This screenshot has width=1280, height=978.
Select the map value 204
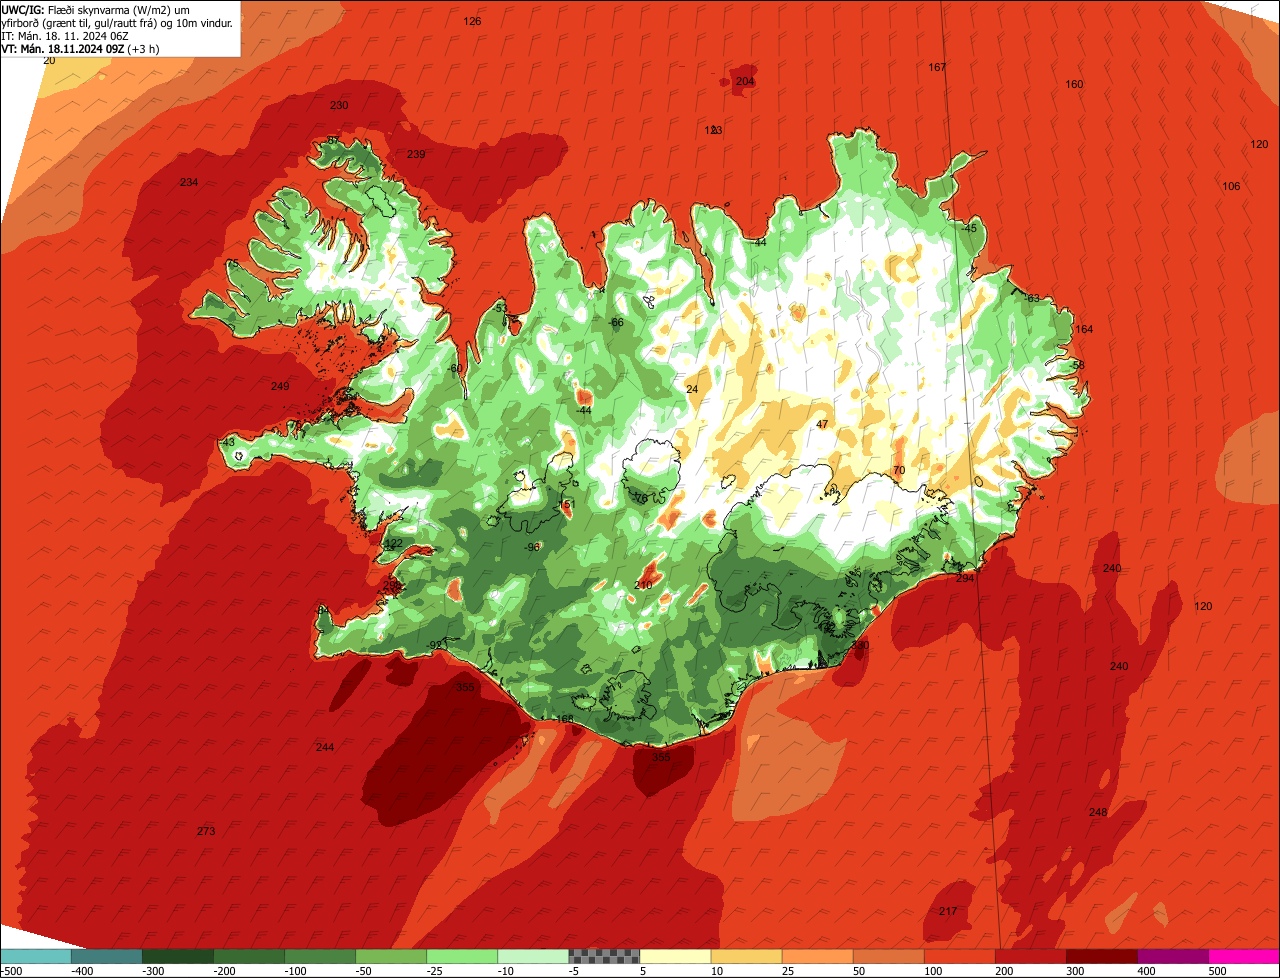pyautogui.click(x=745, y=81)
